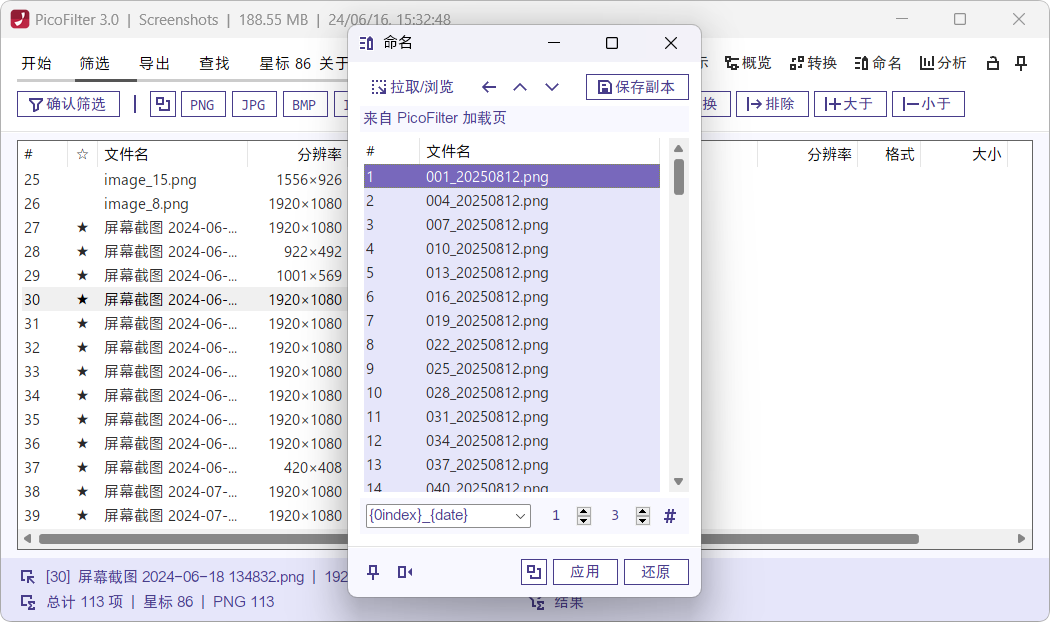Click the side-panel toggle icon beside the dialog pin
1050x622 pixels.
pos(404,572)
